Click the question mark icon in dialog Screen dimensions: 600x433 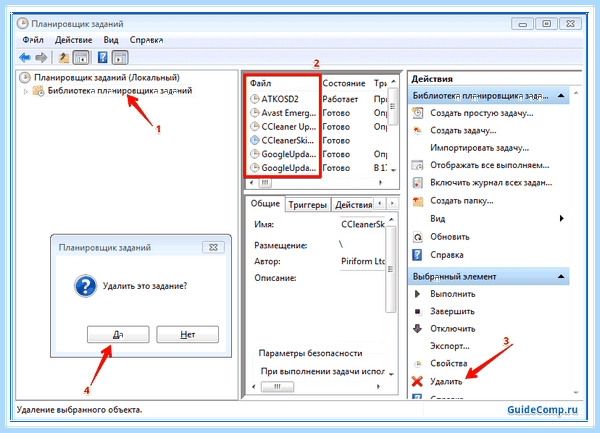[85, 286]
